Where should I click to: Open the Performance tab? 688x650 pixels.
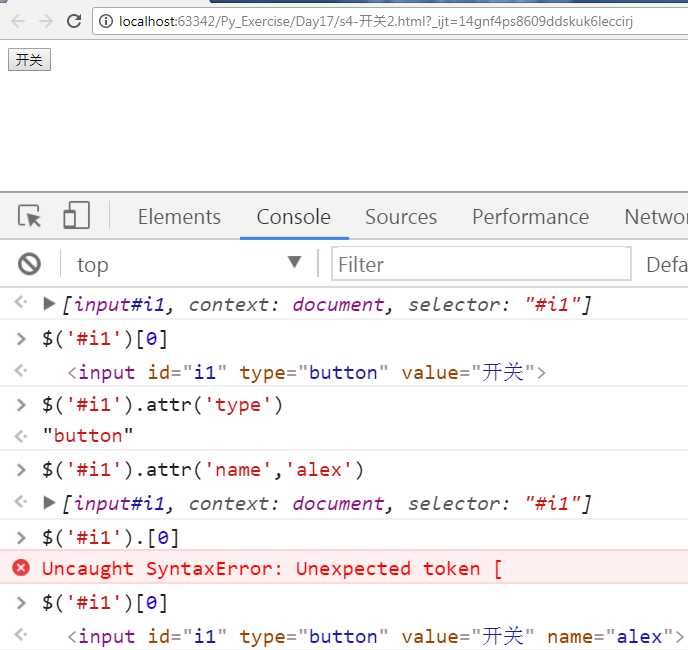coord(530,217)
